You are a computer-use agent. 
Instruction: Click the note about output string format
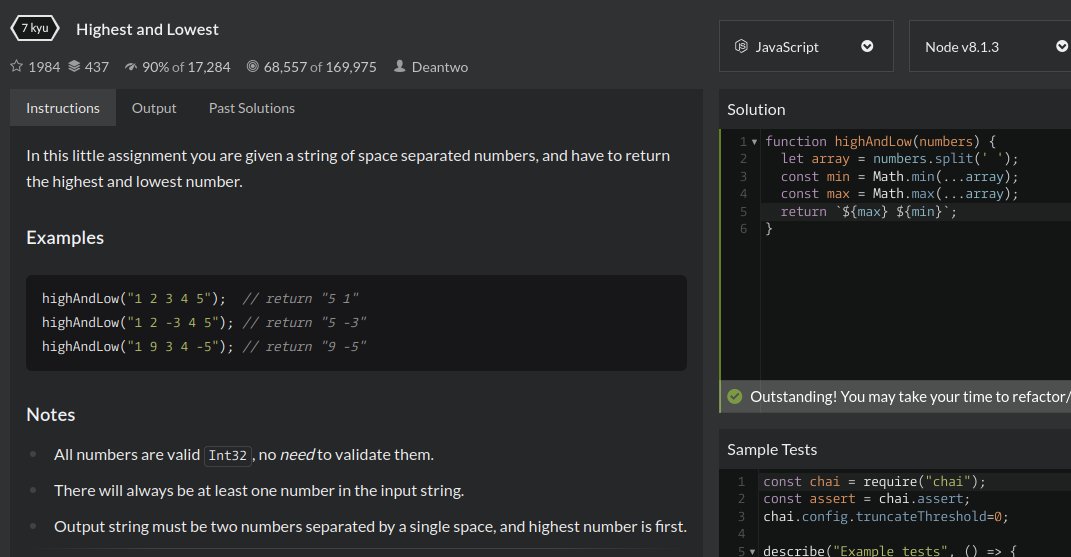pos(370,527)
